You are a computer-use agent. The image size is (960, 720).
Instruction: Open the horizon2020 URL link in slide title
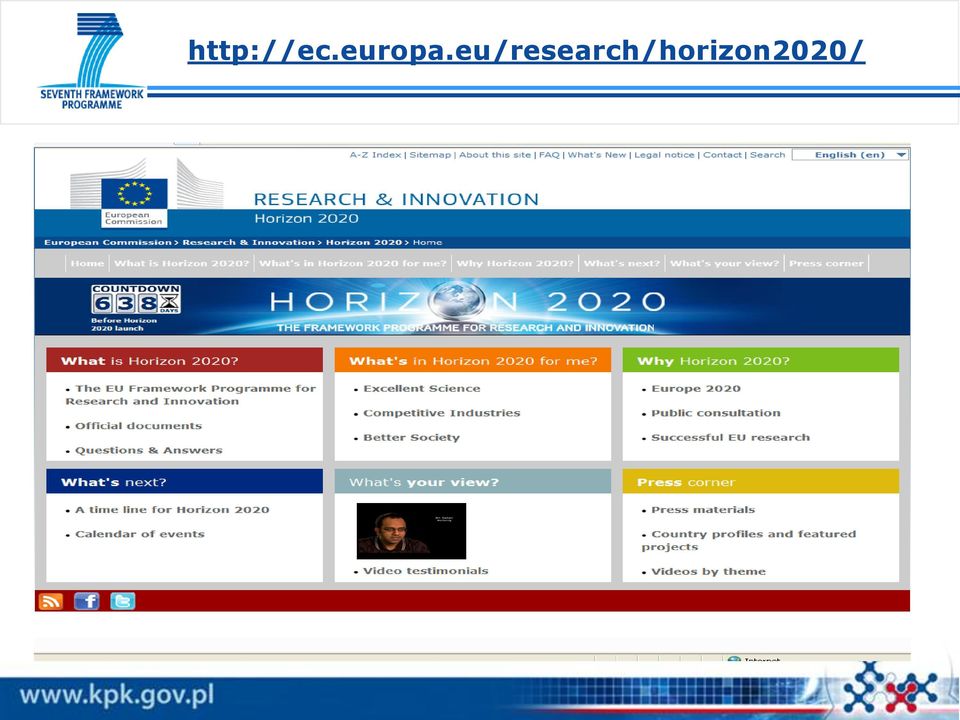526,51
